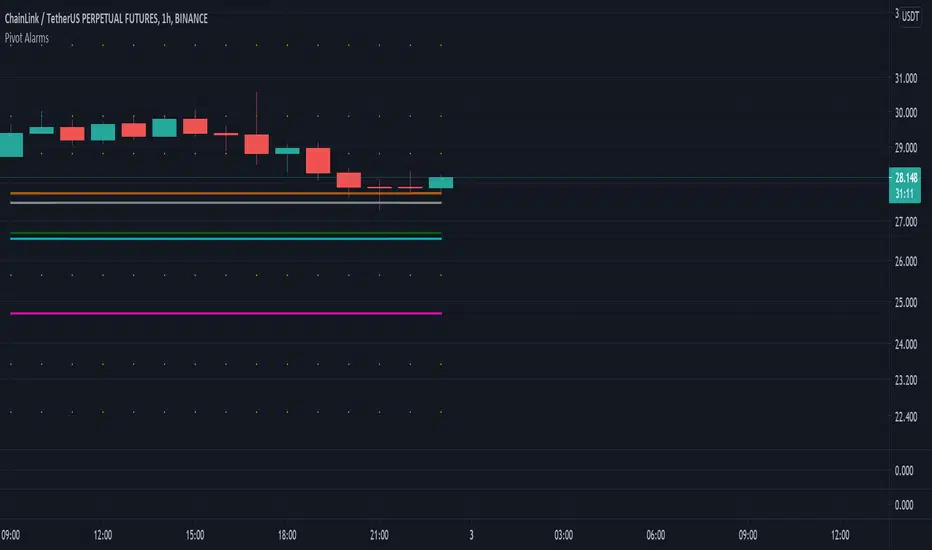Click the 21:00 time axis label
Image resolution: width=932 pixels, height=550 pixels.
(x=379, y=533)
